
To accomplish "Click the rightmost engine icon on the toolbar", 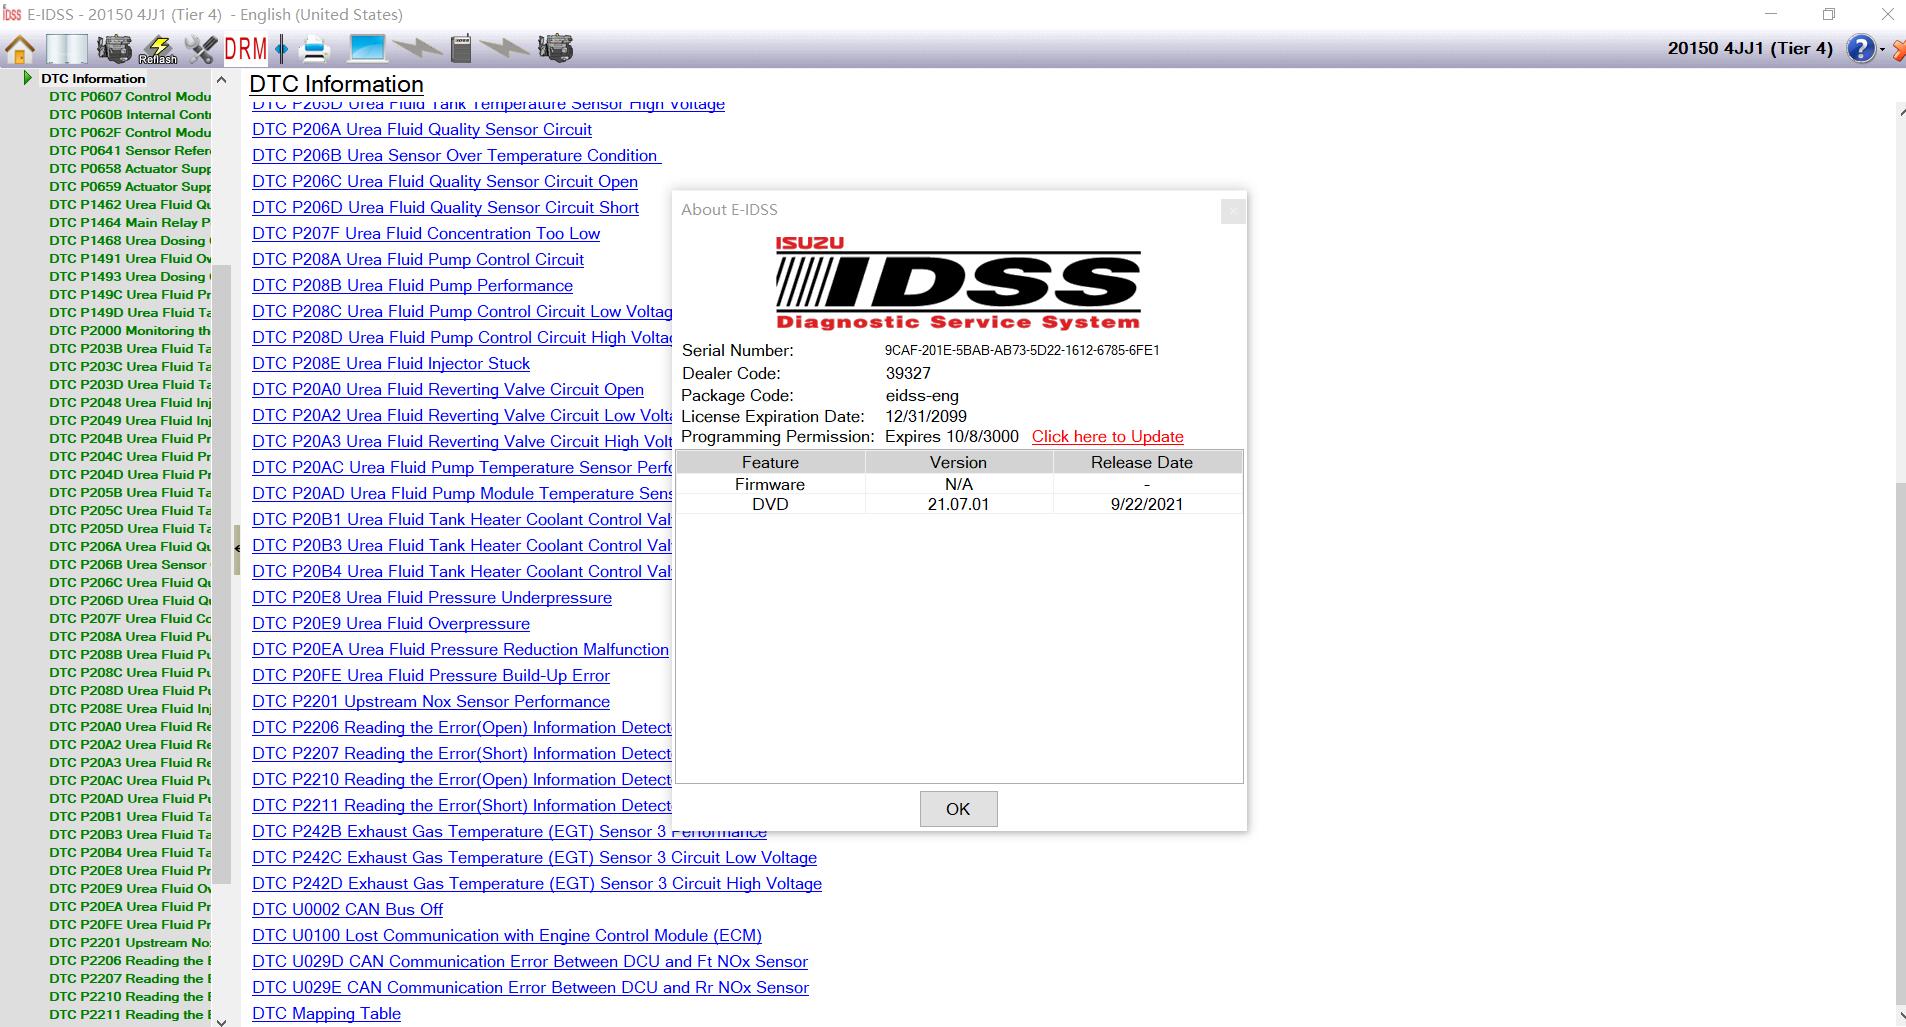I will tap(556, 47).
